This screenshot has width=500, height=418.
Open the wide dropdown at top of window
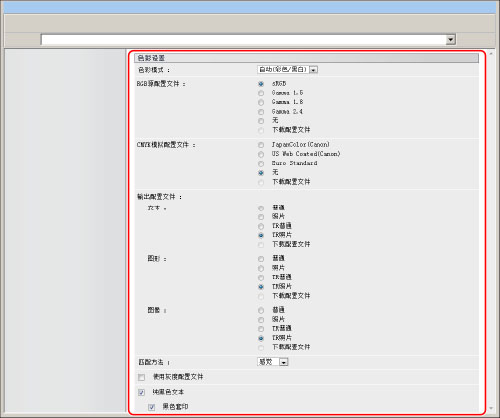(248, 40)
